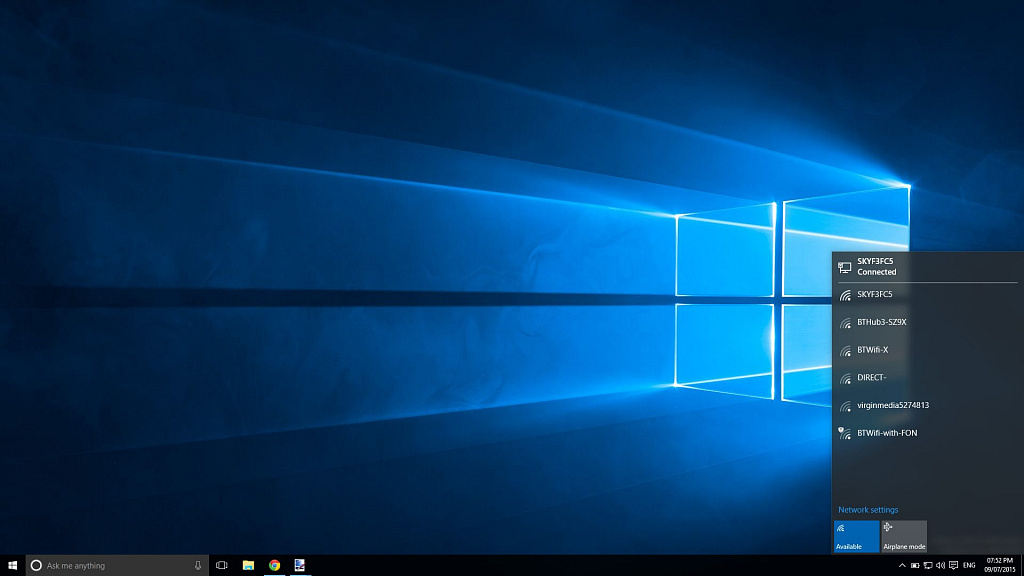Open the Action Center notifications icon
The width and height of the screenshot is (1024, 576).
(953, 566)
